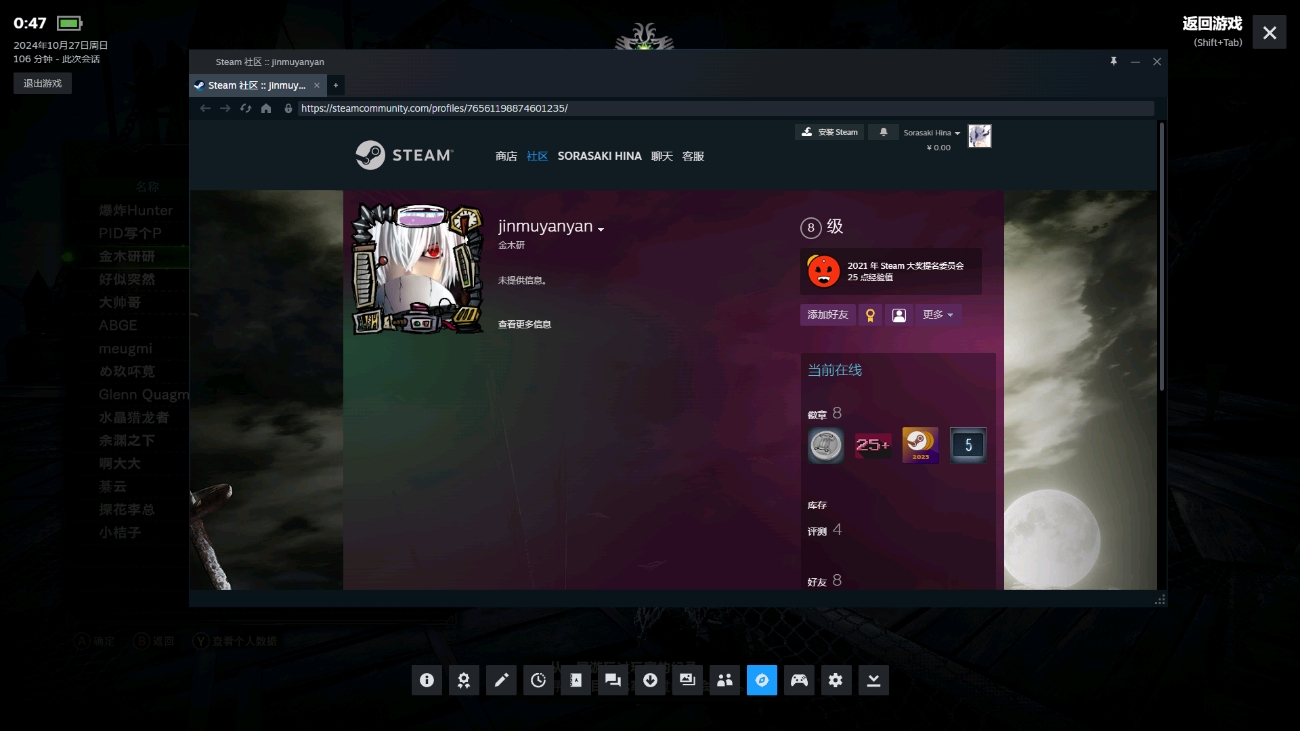The height and width of the screenshot is (731, 1300).
Task: Click the 退出游戏 button
Action: tap(43, 83)
